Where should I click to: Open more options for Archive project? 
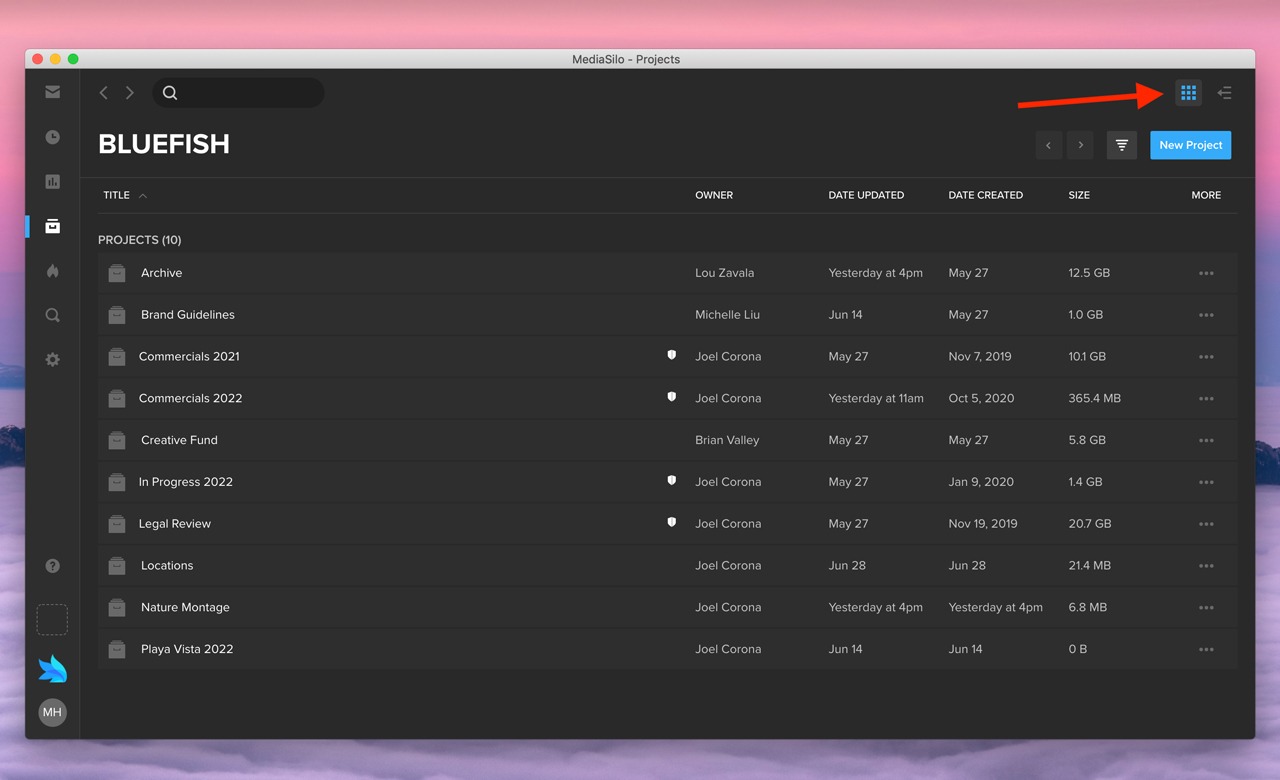click(1206, 273)
